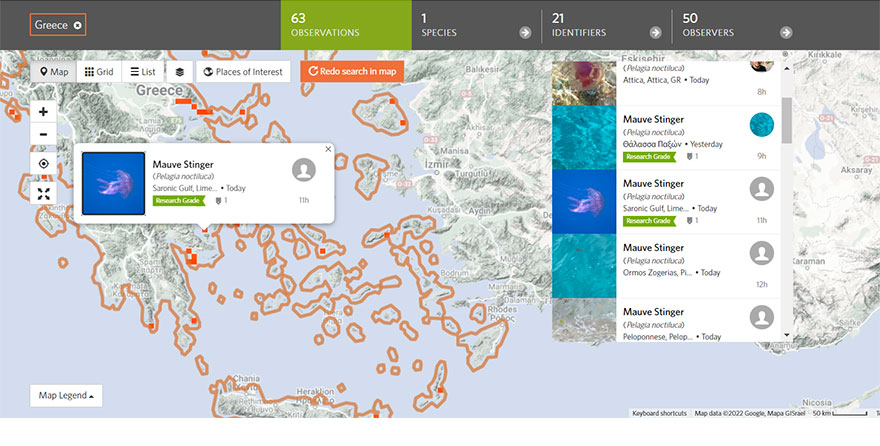Switch to Grid view
The image size is (880, 446).
(x=99, y=72)
